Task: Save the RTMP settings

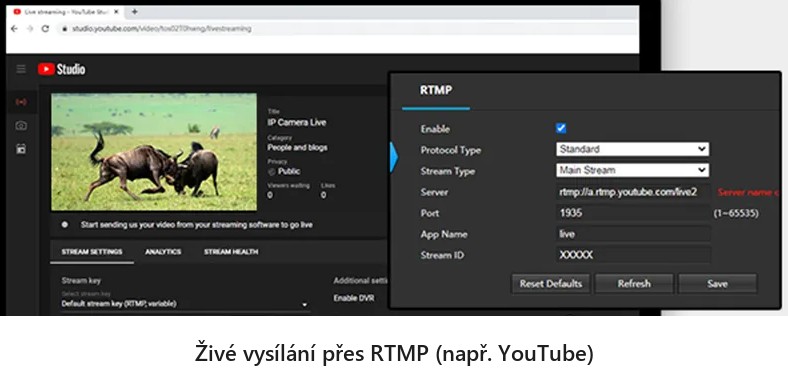Action: pyautogui.click(x=717, y=283)
